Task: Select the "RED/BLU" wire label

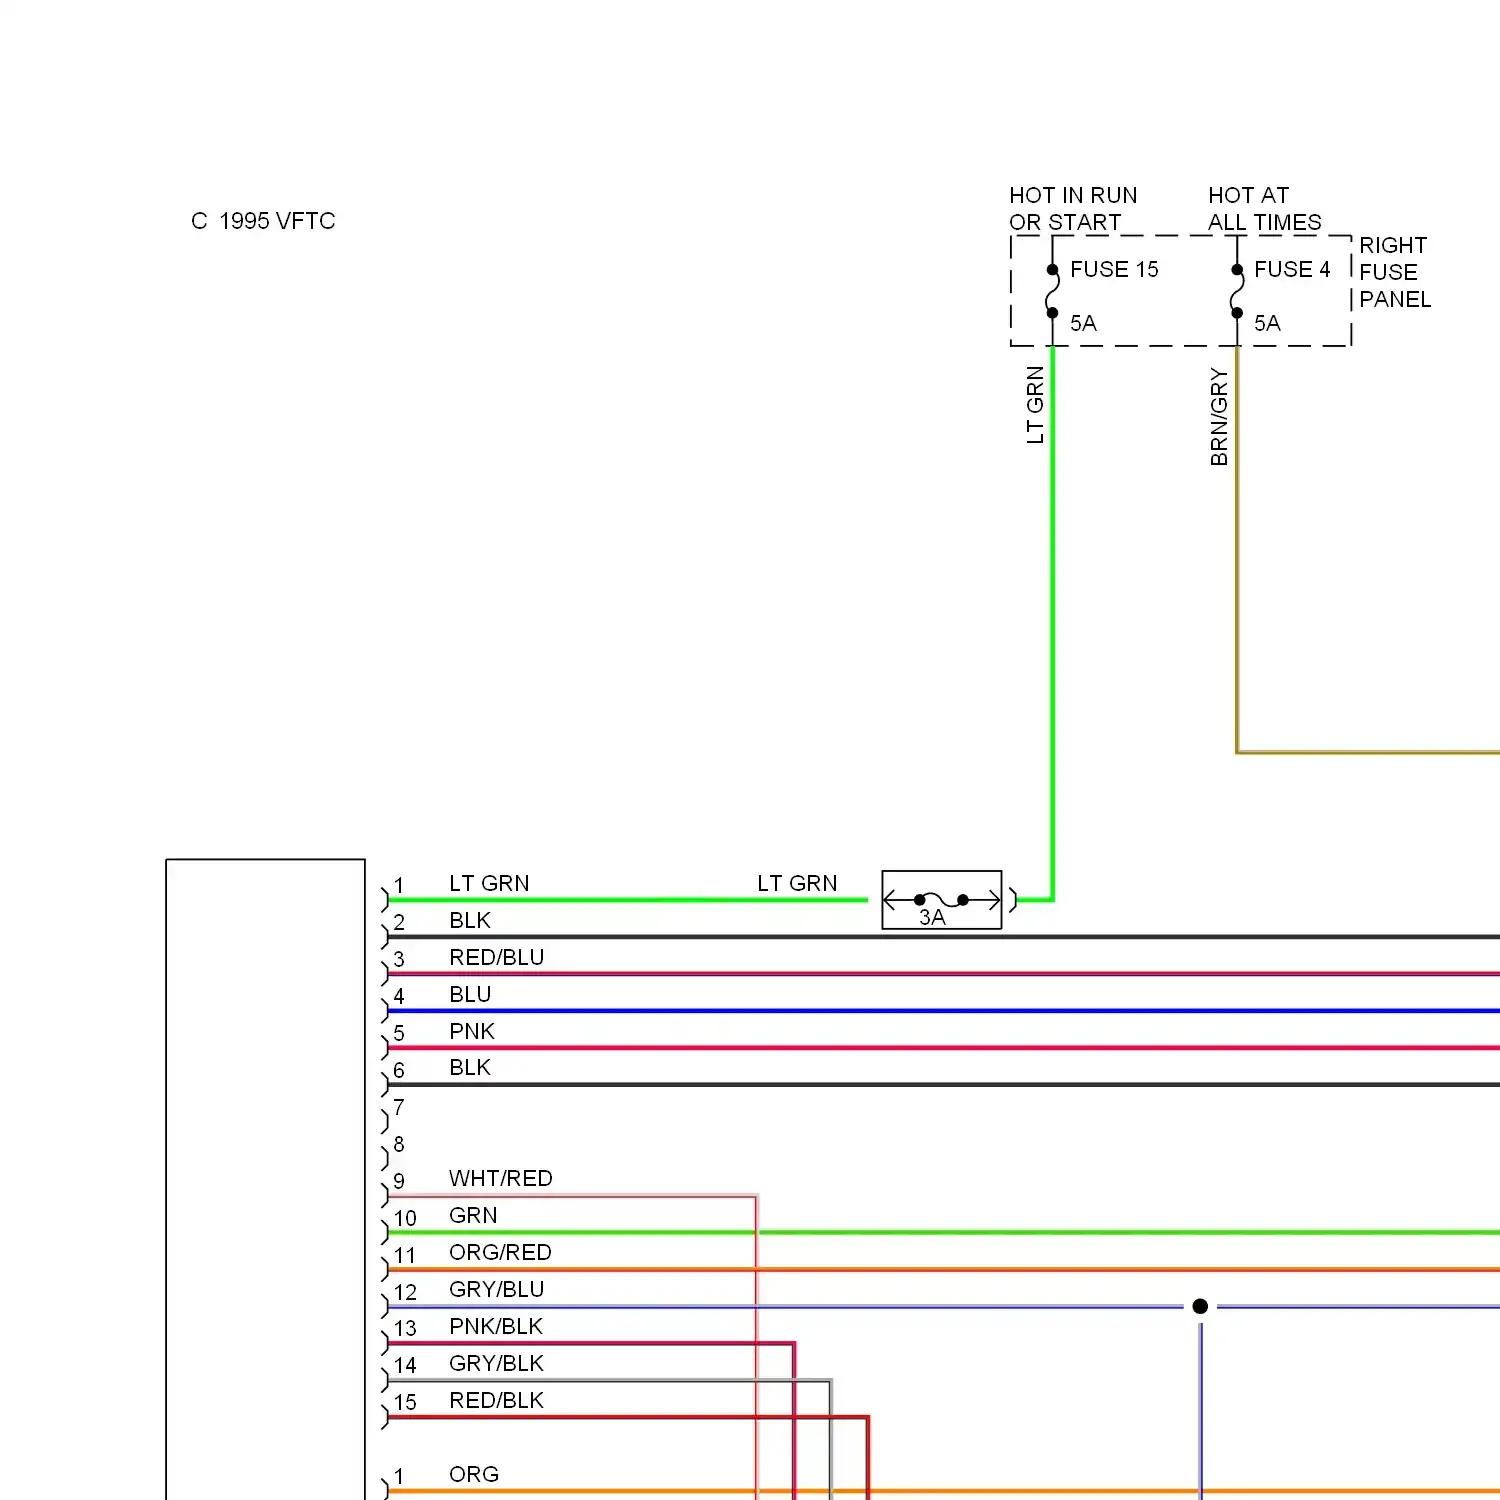Action: click(497, 957)
